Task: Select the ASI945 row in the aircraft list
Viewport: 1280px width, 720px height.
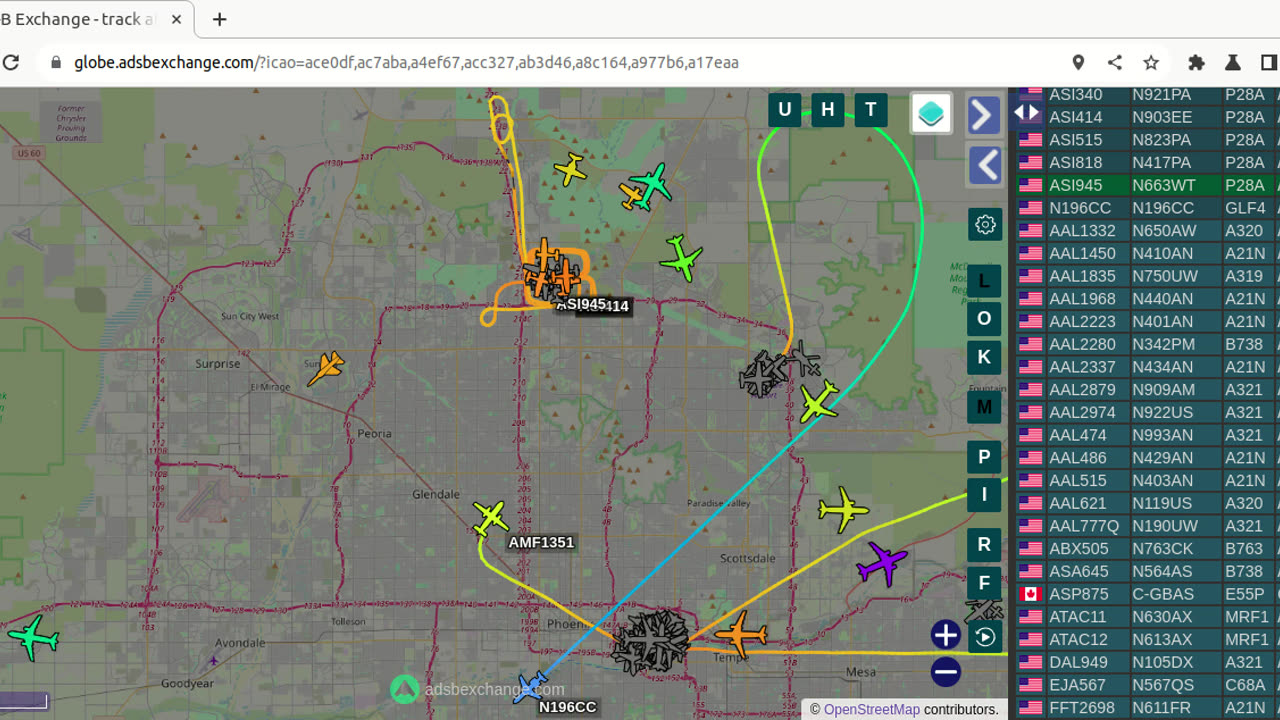Action: (x=1147, y=185)
